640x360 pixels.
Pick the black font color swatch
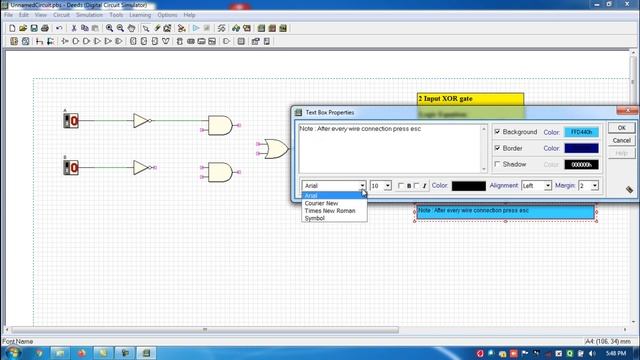tap(469, 186)
